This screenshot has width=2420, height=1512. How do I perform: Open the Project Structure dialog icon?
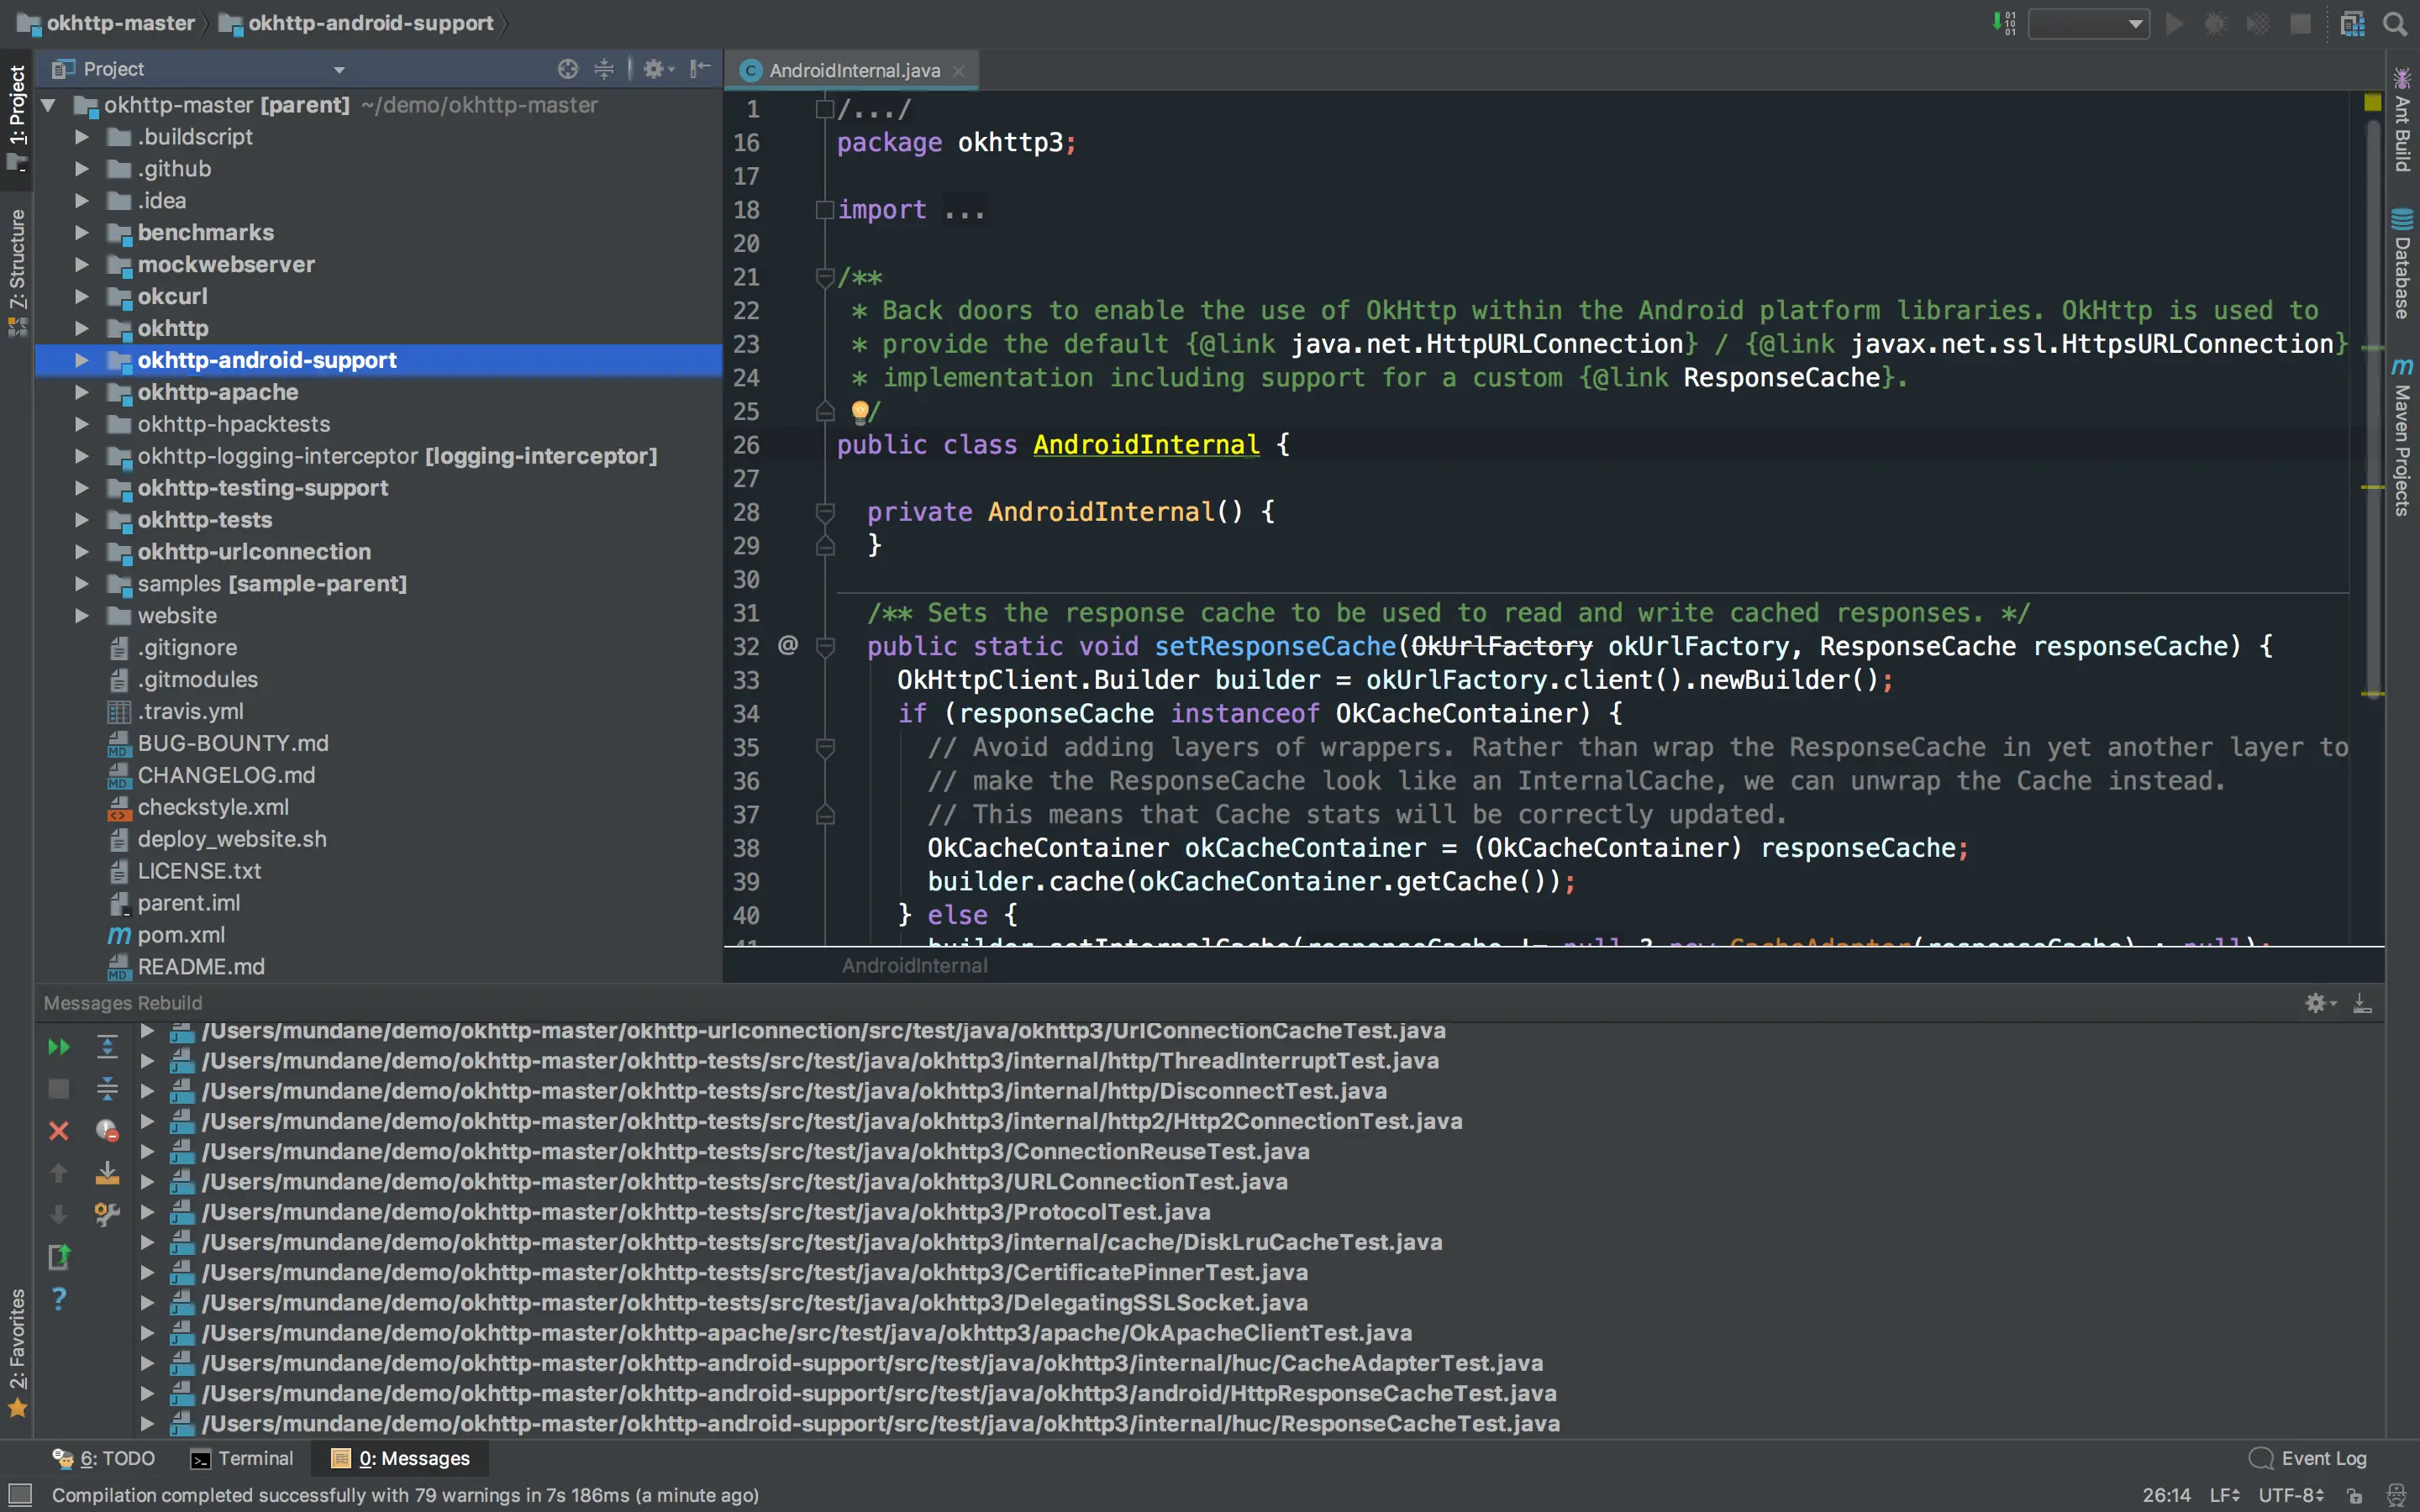tap(2352, 23)
